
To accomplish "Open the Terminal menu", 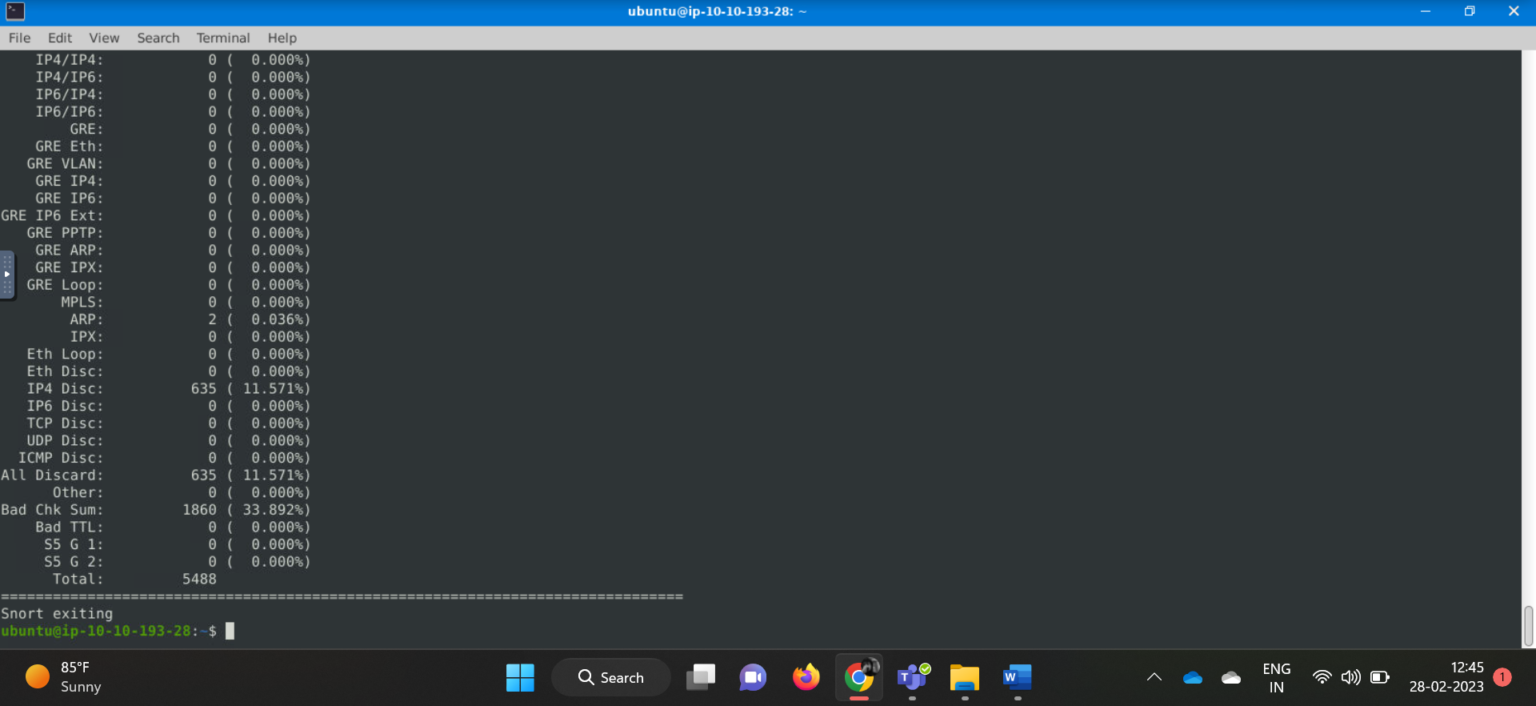I will point(222,38).
